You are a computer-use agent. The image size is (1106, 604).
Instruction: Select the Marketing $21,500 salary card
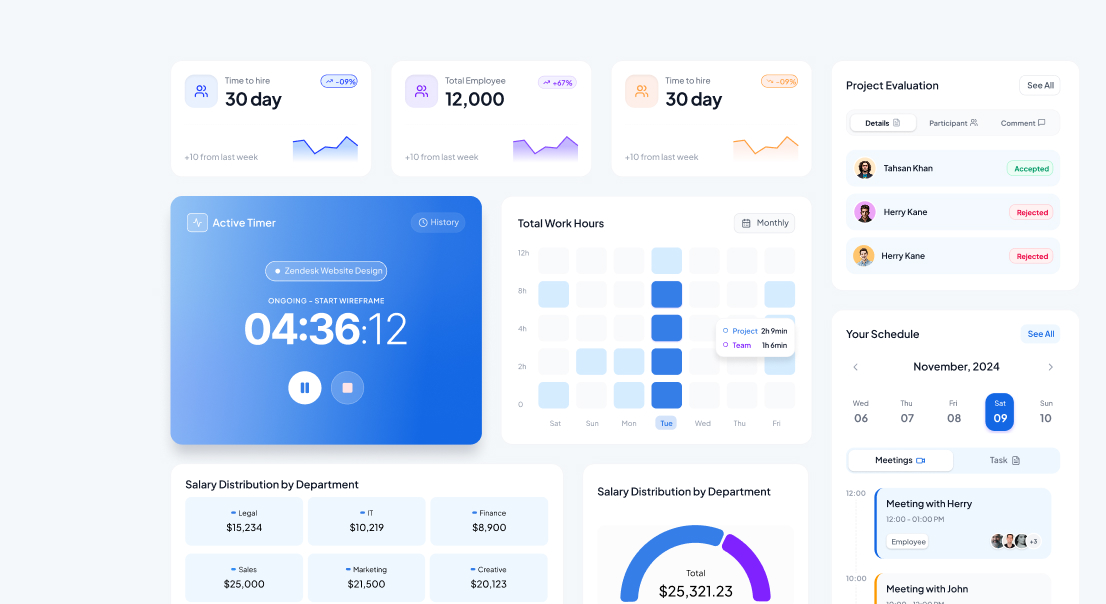(x=367, y=578)
